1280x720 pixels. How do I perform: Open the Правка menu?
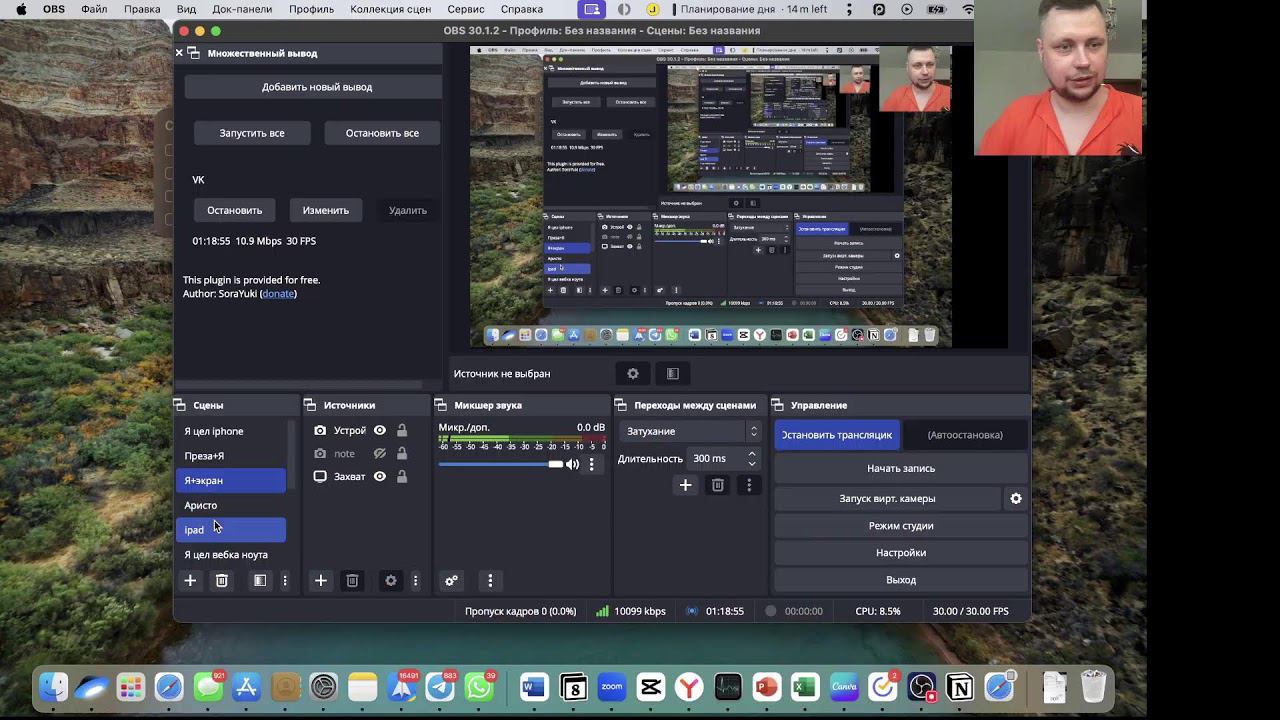pyautogui.click(x=142, y=9)
